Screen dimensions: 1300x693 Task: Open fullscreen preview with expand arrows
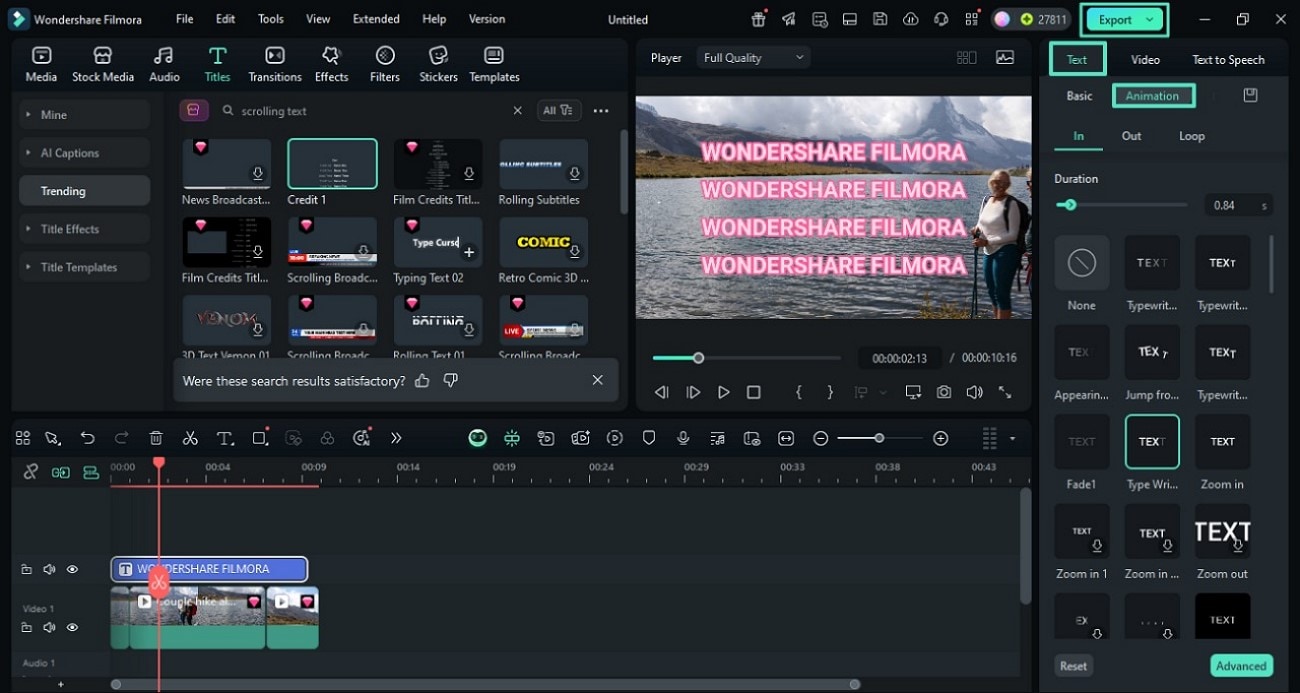pos(1005,393)
